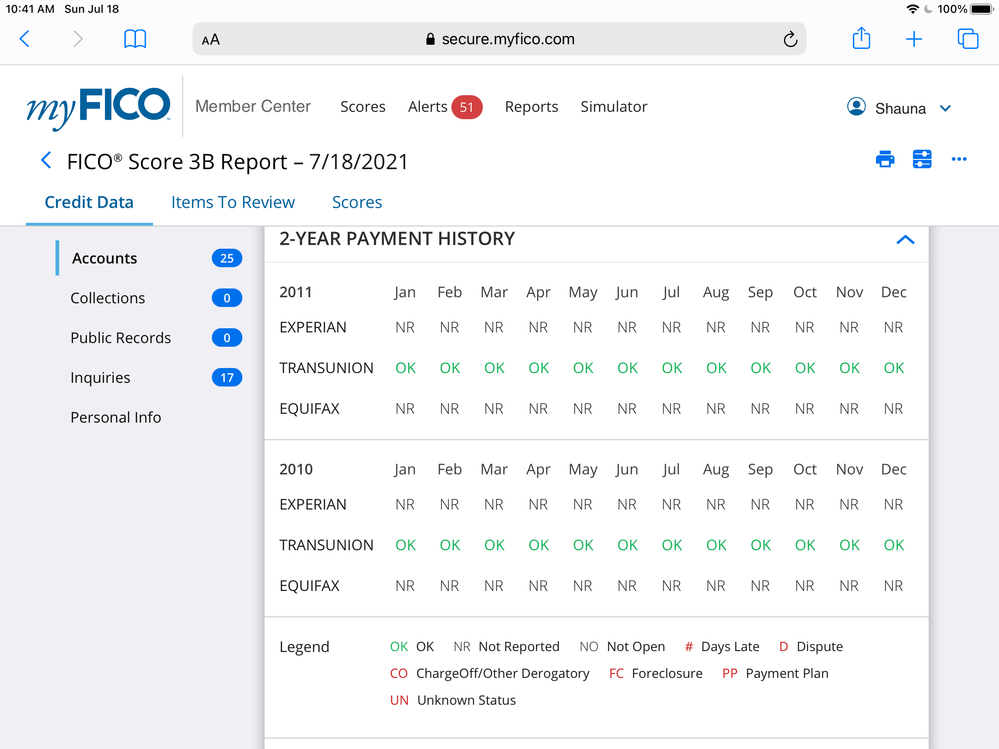Switch to Items To Review tab
The height and width of the screenshot is (749, 999).
tap(233, 203)
